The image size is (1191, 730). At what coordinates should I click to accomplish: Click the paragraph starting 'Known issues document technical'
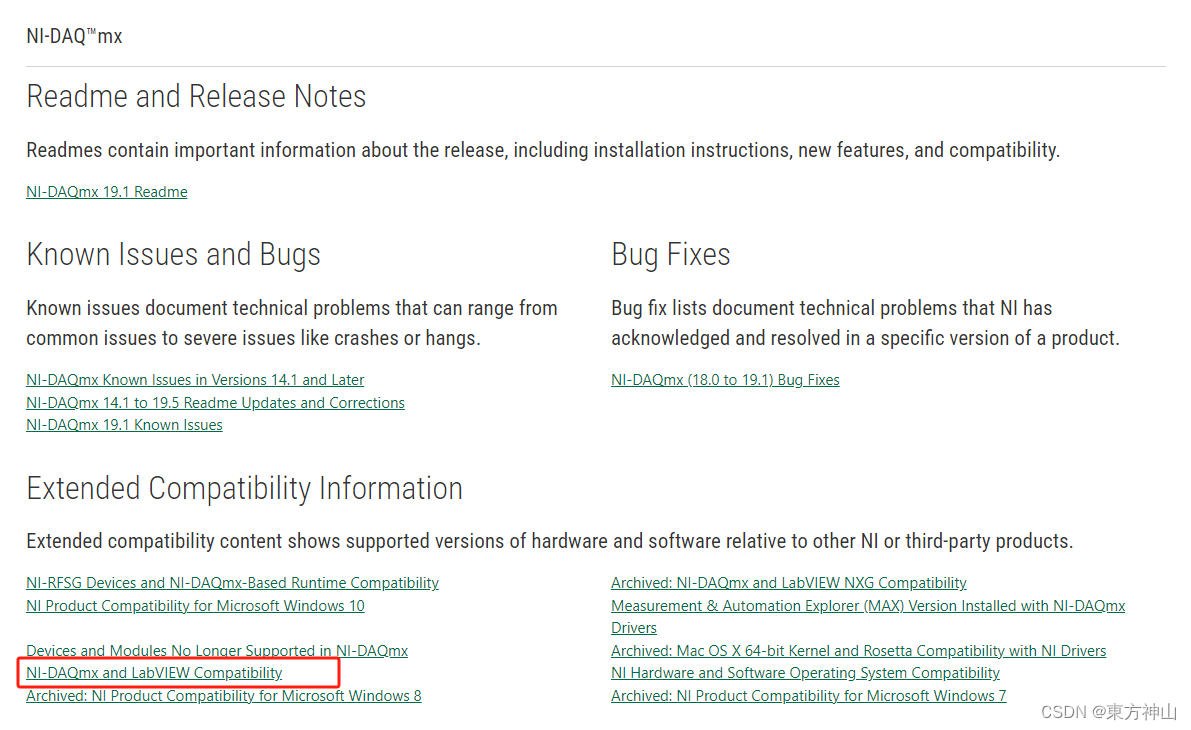(292, 323)
